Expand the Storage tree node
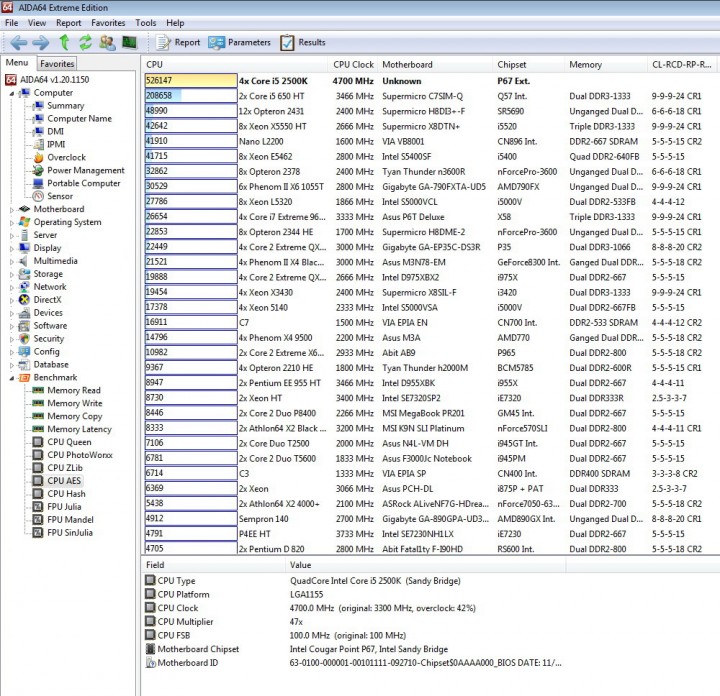Screen dimensions: 720x696 tap(12, 274)
